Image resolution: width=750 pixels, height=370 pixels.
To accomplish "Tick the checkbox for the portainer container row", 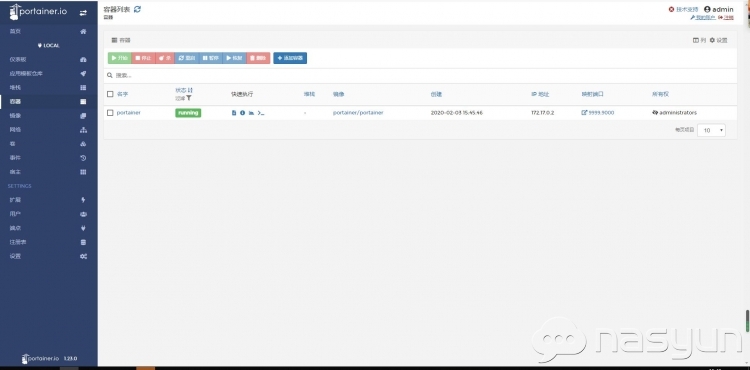I will click(110, 113).
